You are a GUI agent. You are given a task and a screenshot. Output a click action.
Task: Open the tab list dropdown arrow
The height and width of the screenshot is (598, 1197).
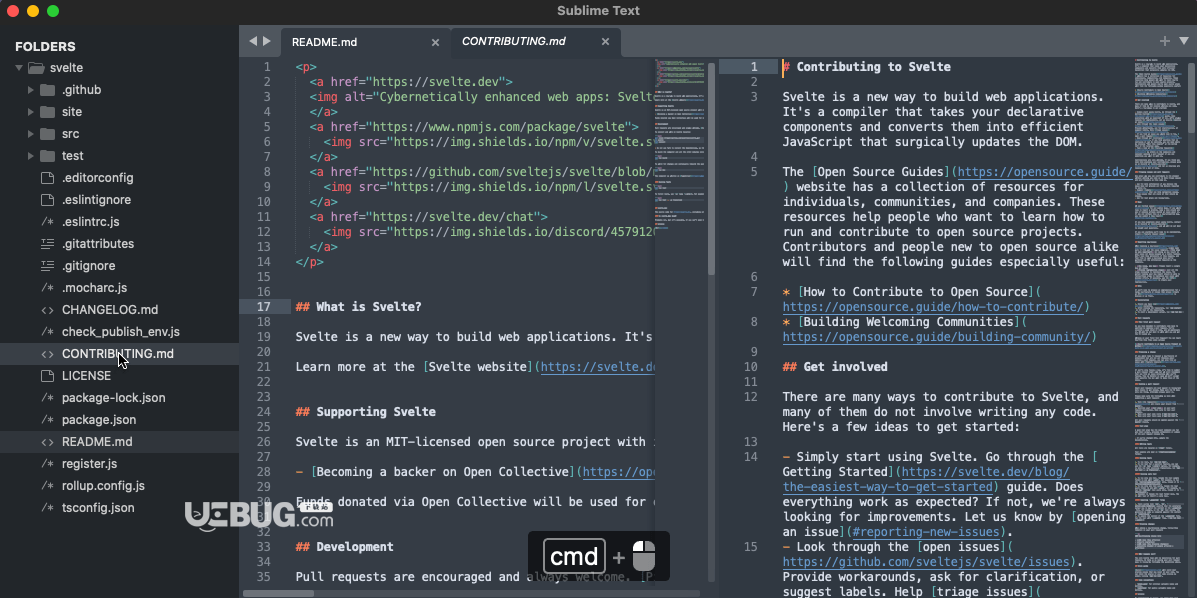click(x=1184, y=41)
